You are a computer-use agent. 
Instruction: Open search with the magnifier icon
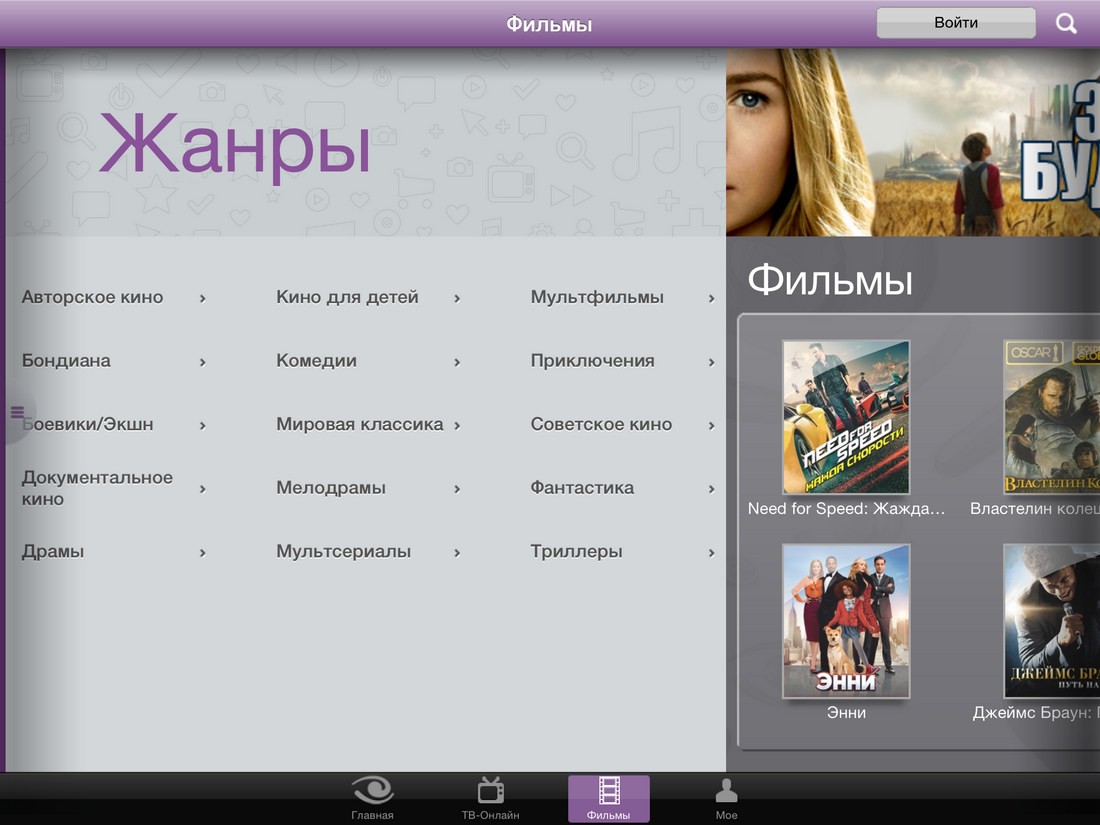point(1066,23)
